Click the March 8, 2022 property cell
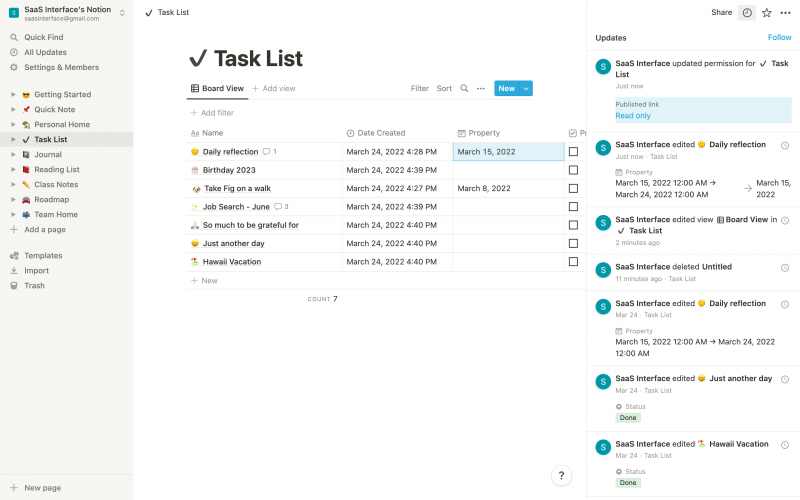The height and width of the screenshot is (500, 800). tap(509, 188)
